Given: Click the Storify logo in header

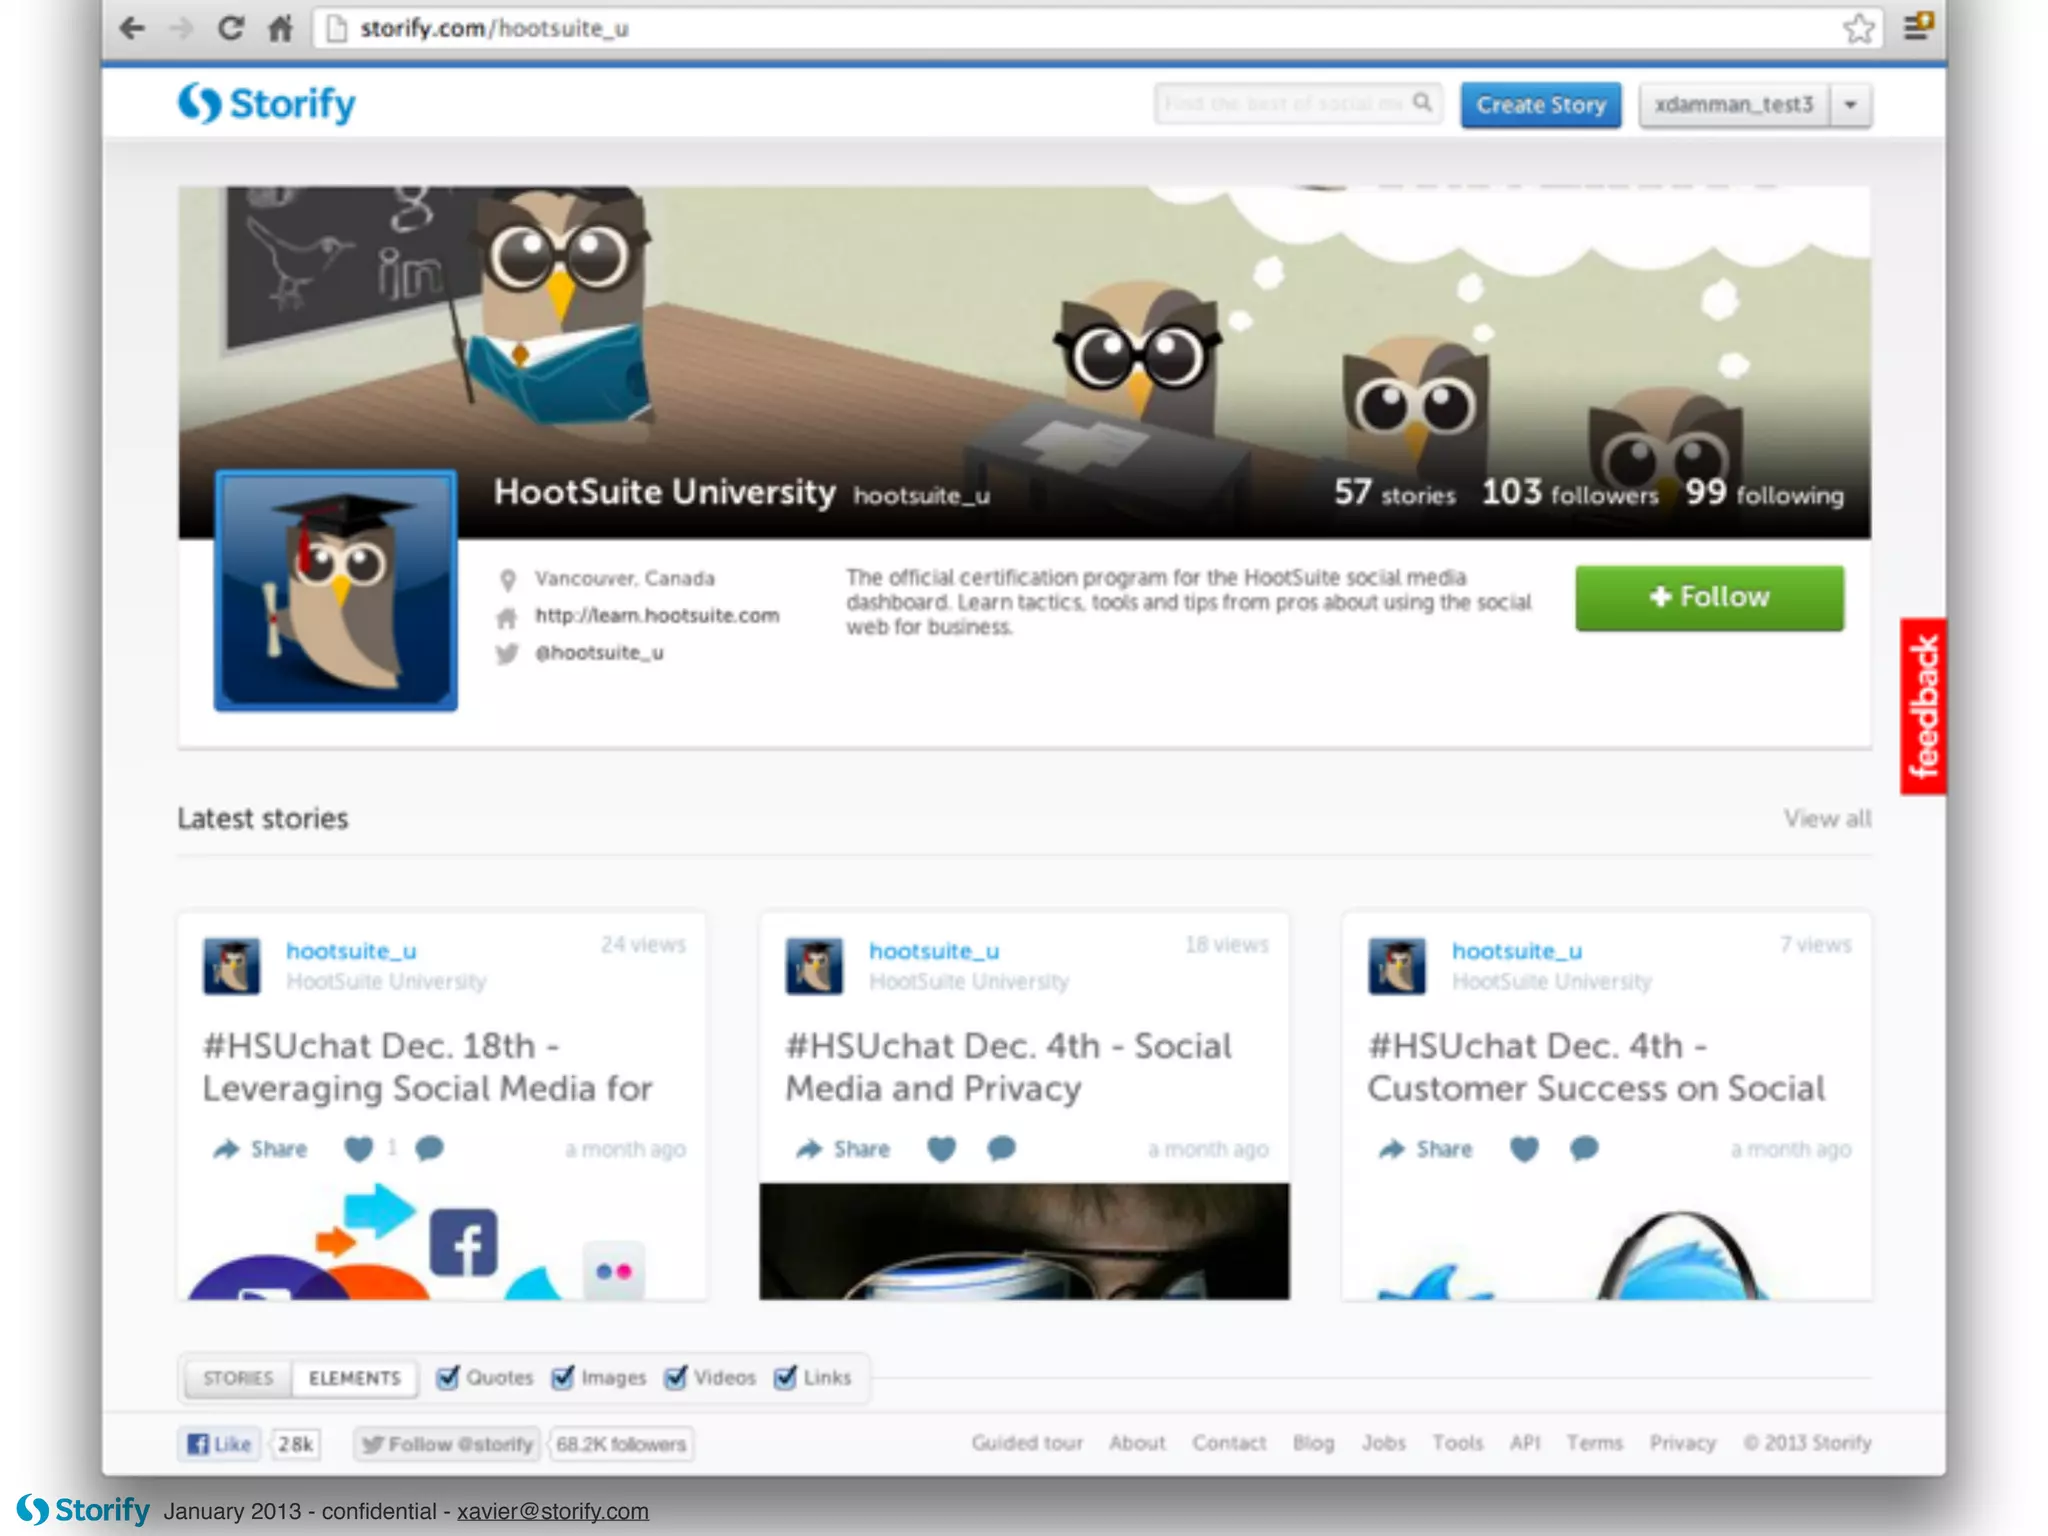Looking at the screenshot, I should [x=267, y=103].
